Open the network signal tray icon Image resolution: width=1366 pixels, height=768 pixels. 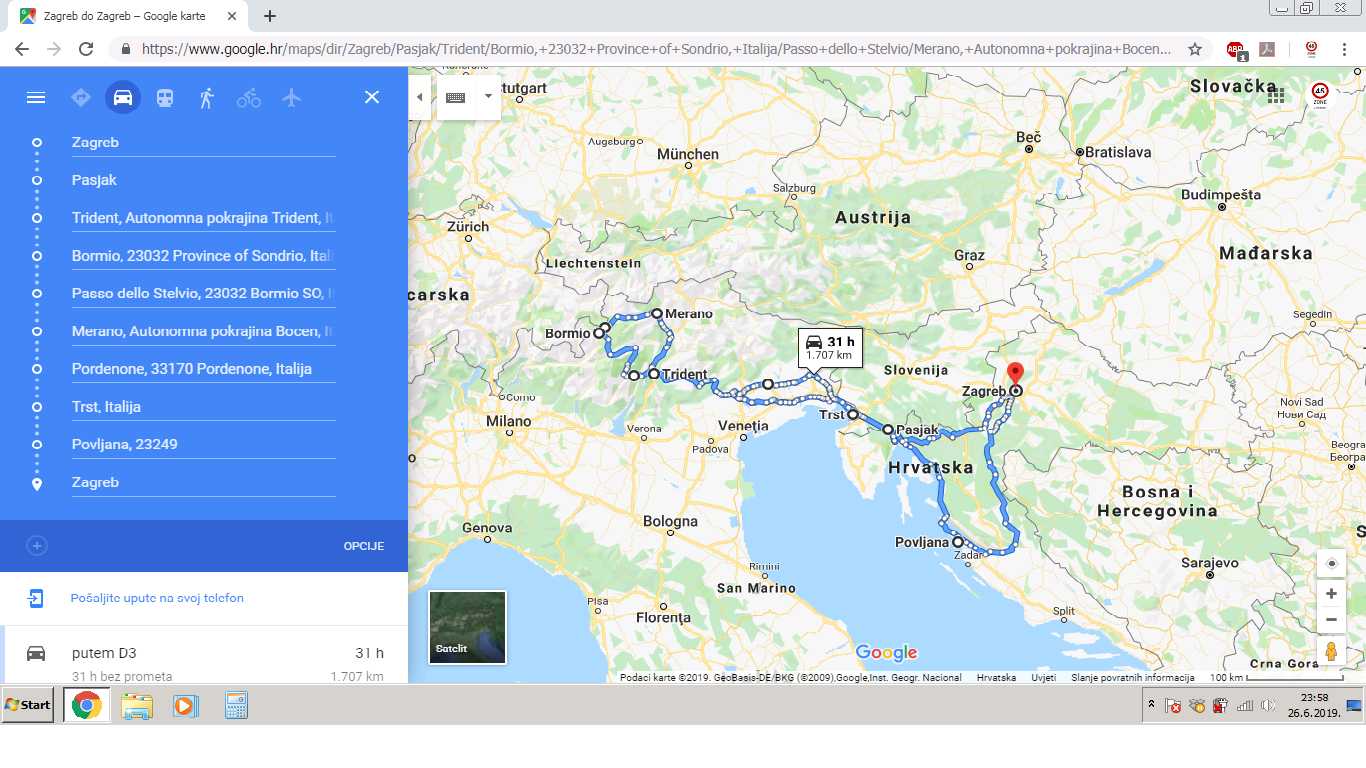click(1245, 705)
